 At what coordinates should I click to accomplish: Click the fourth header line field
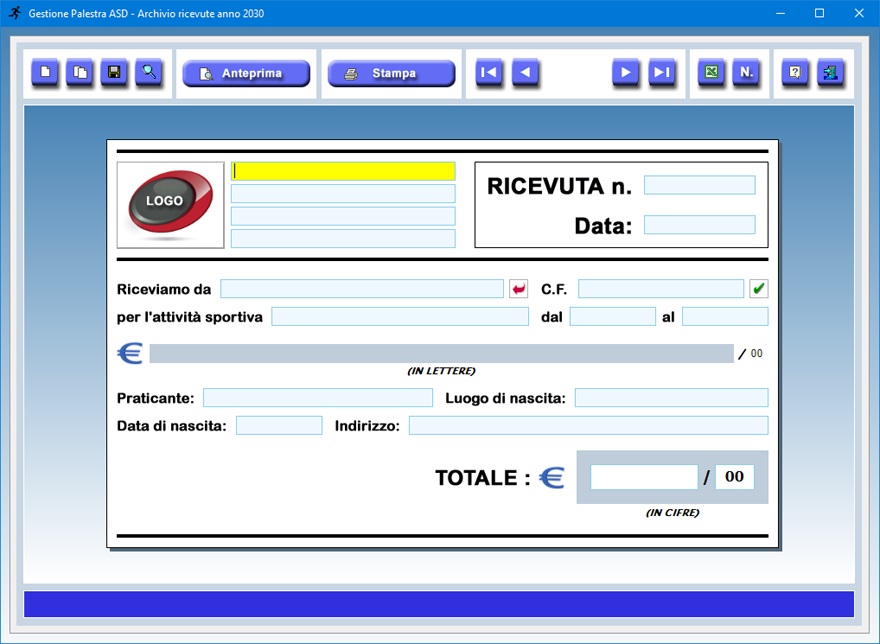[343, 238]
